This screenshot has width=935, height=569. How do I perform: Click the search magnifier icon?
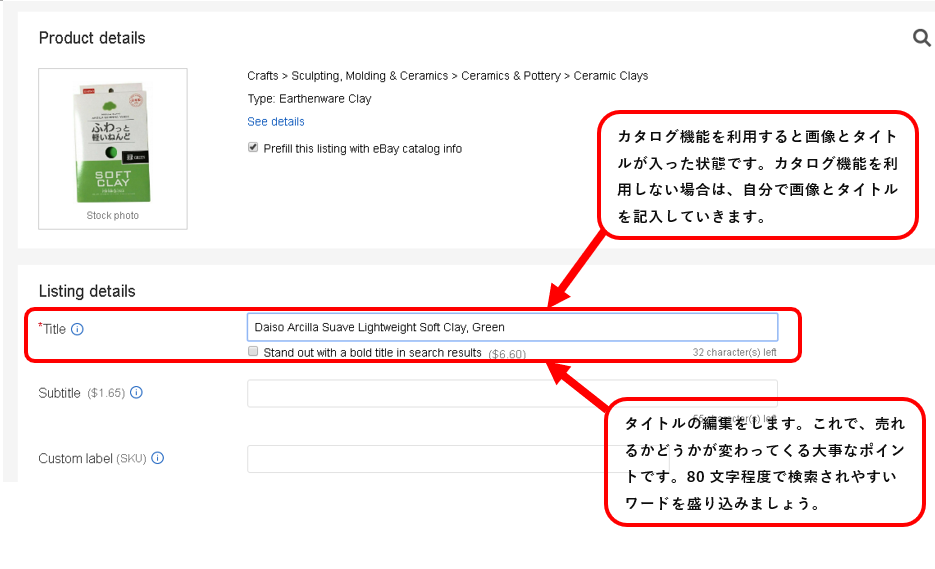coord(922,38)
